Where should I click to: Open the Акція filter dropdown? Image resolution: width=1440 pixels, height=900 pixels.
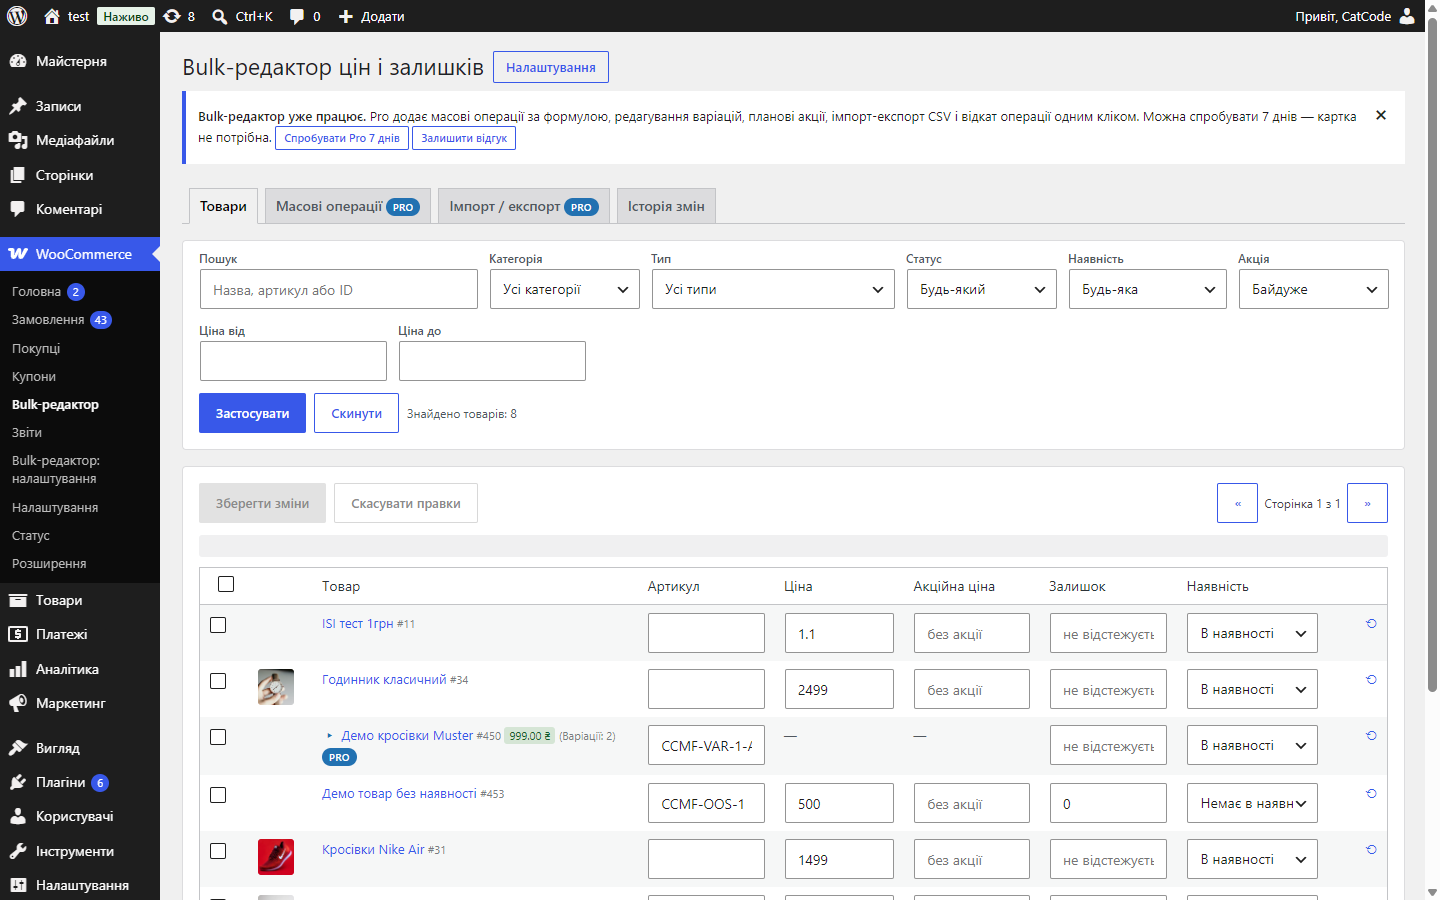tap(1314, 289)
